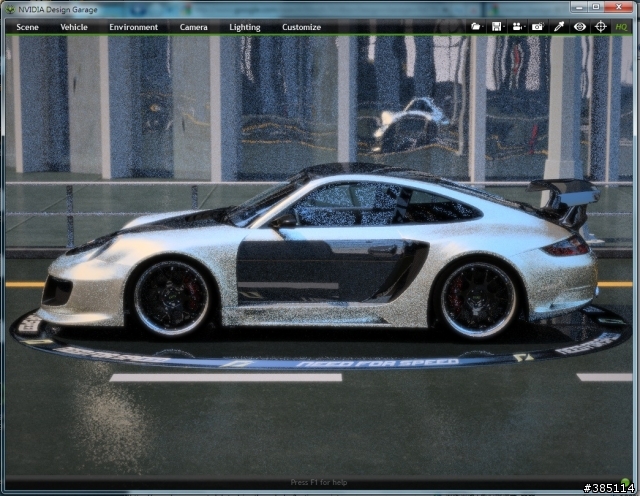This screenshot has height=496, width=640.
Task: Open the Camera menu
Action: [x=193, y=27]
